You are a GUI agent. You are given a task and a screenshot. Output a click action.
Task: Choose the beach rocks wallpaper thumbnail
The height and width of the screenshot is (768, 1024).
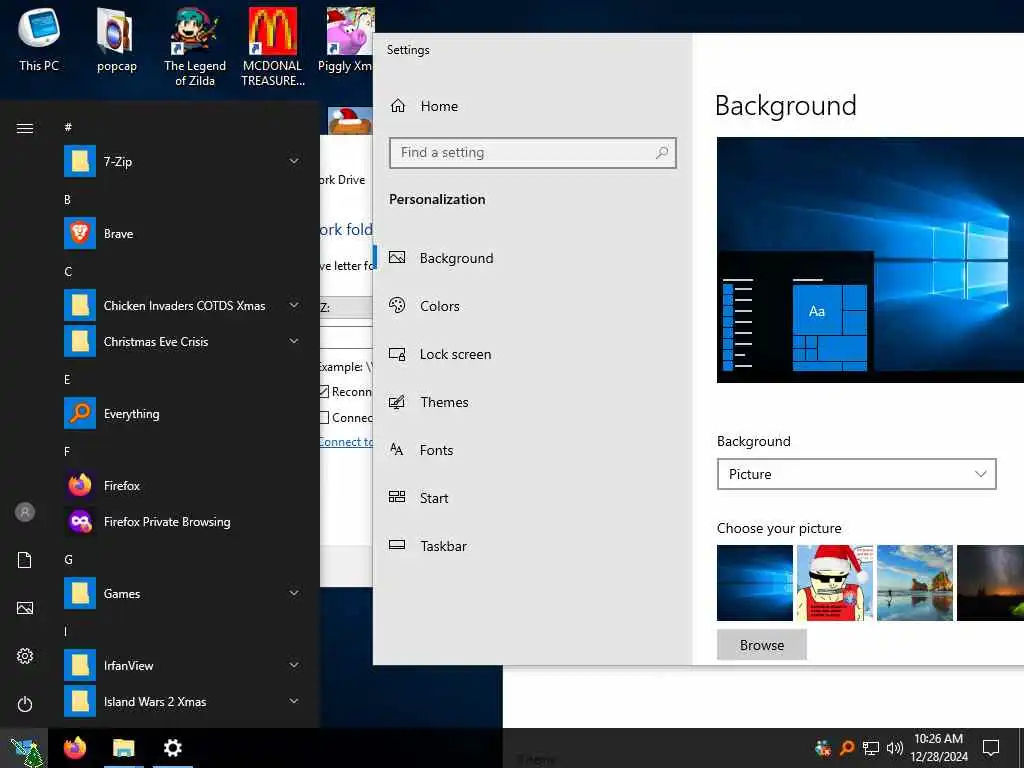(x=914, y=583)
